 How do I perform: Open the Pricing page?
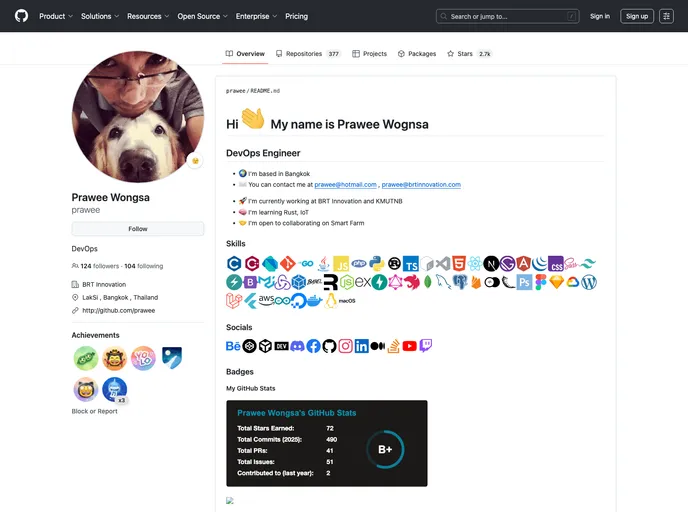click(x=297, y=16)
